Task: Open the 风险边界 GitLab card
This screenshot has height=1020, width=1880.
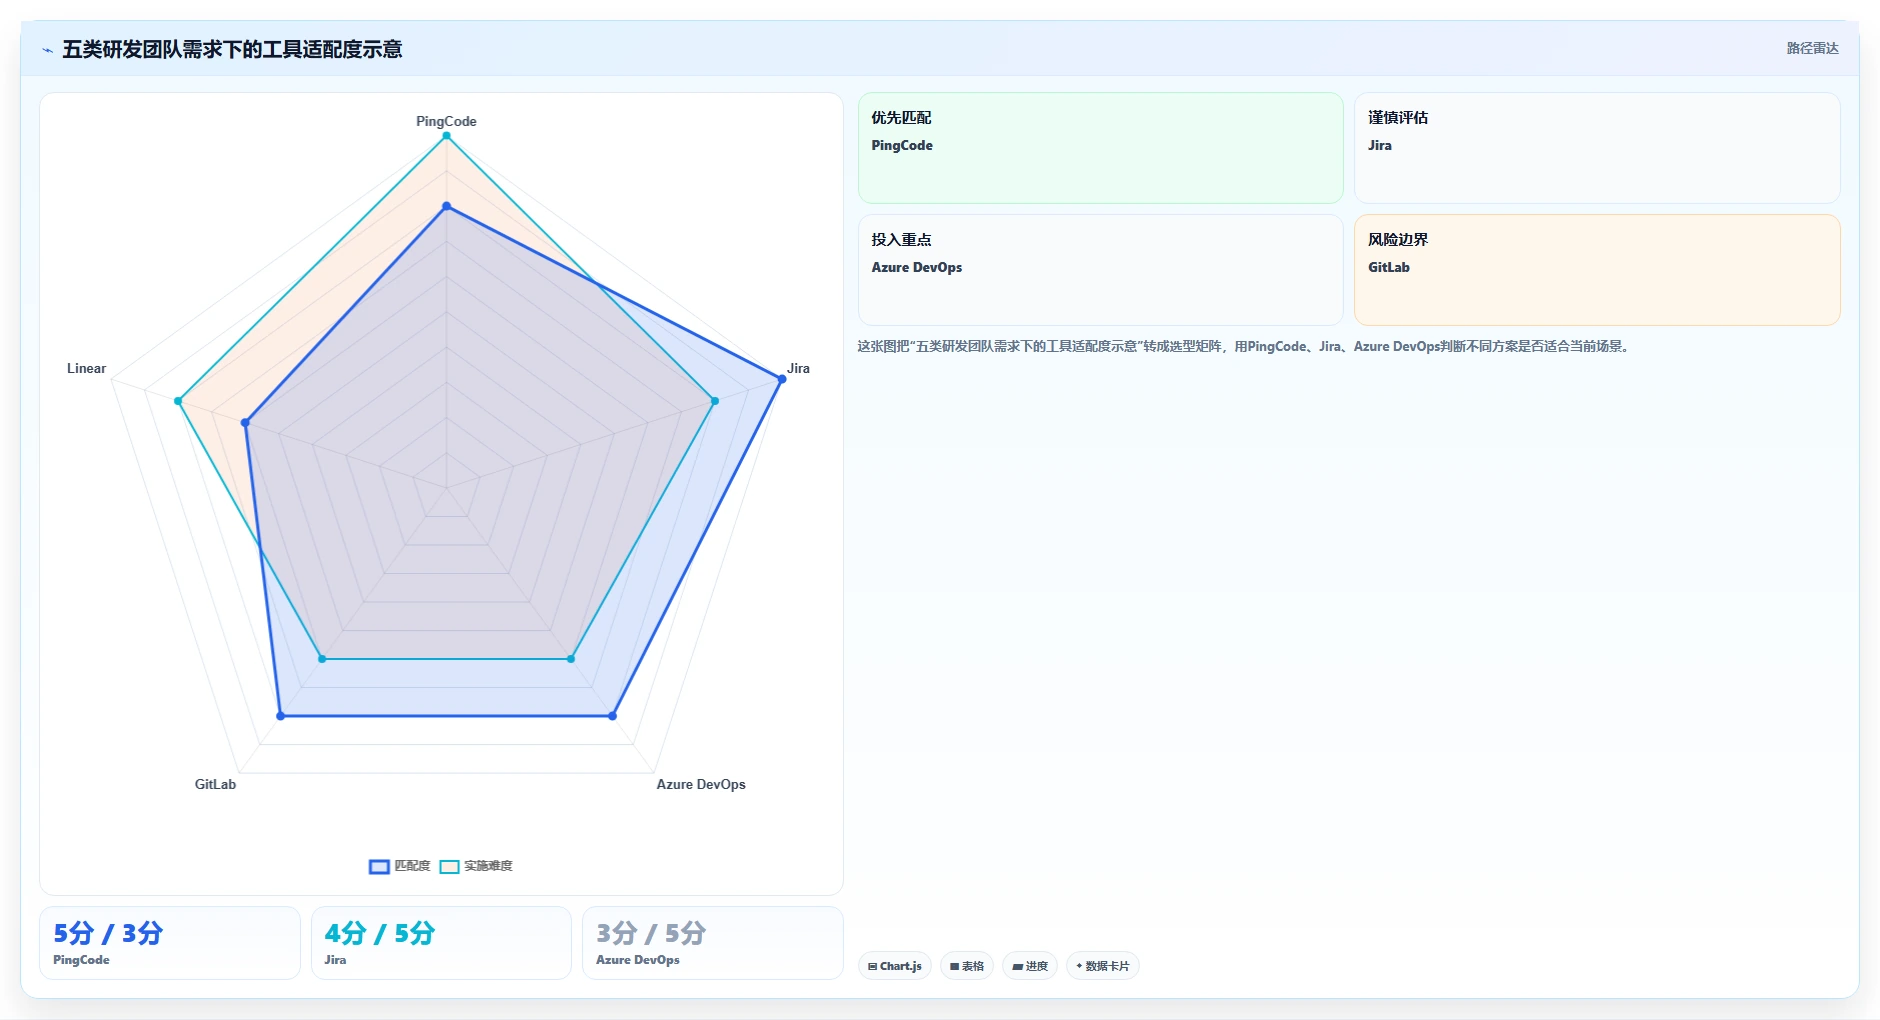Action: point(1597,270)
